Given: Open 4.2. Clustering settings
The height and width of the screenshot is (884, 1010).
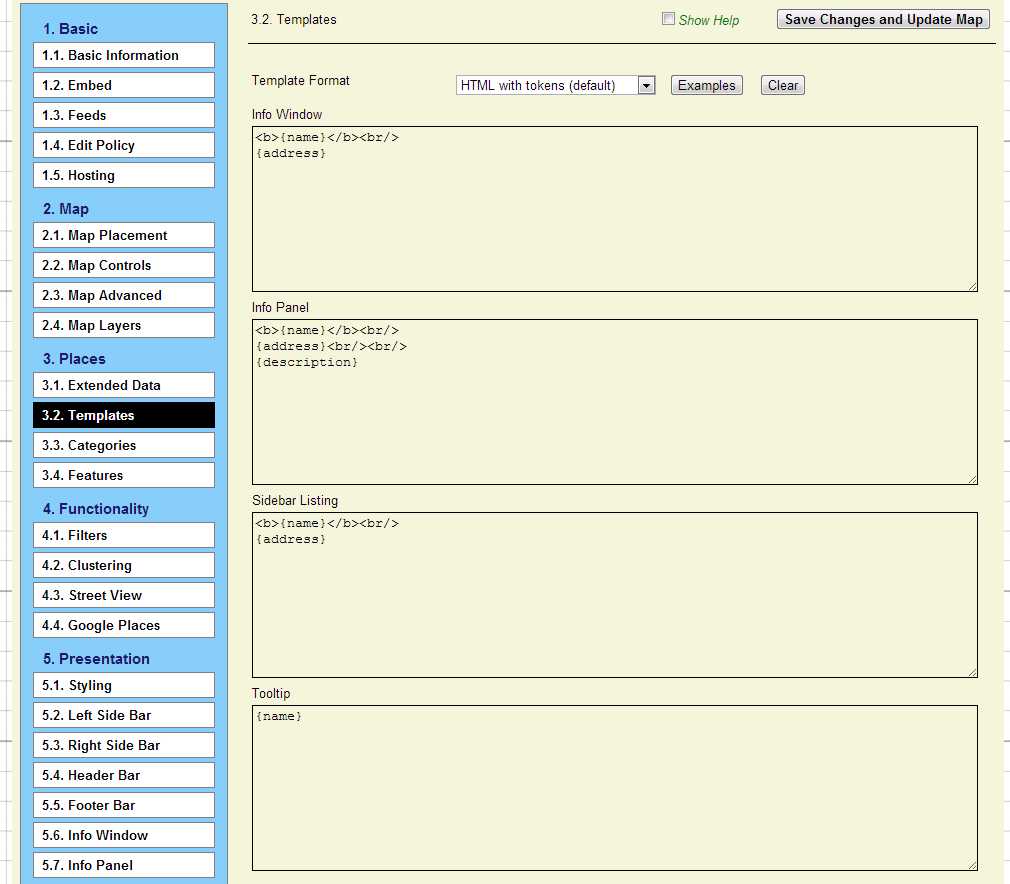Looking at the screenshot, I should click(124, 565).
